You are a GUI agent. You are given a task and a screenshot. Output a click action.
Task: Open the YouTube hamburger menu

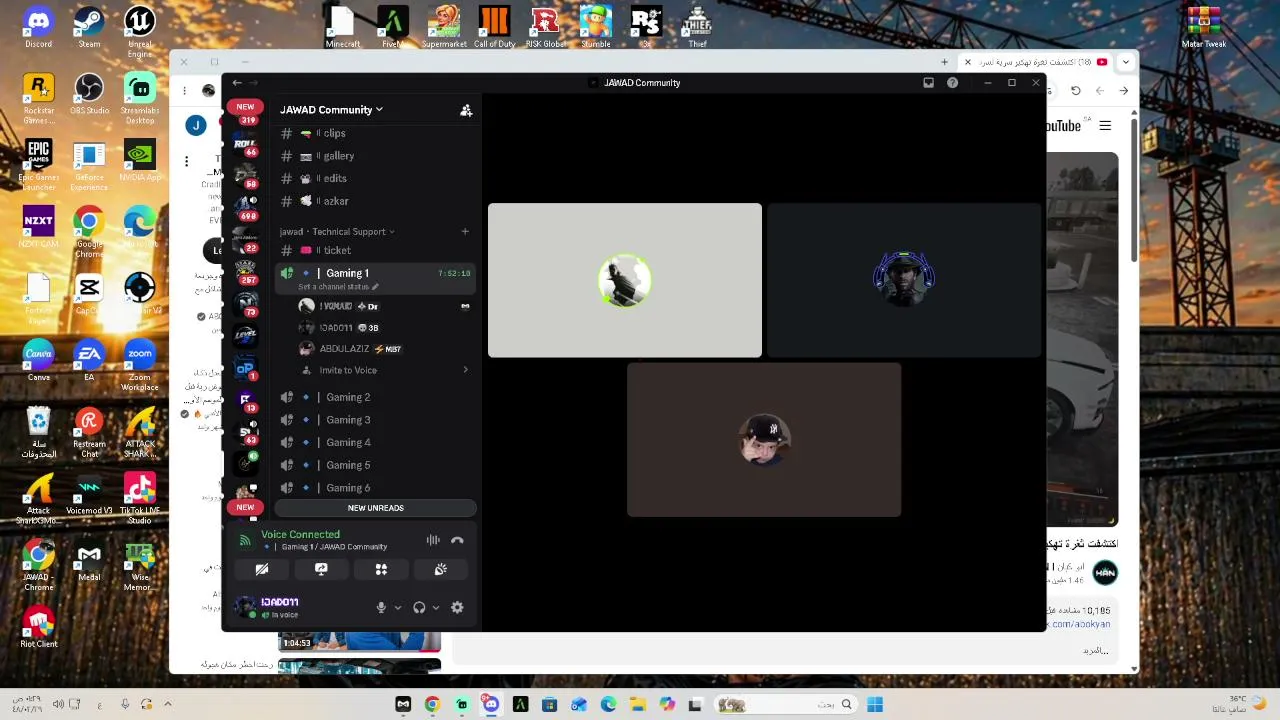coord(1105,126)
